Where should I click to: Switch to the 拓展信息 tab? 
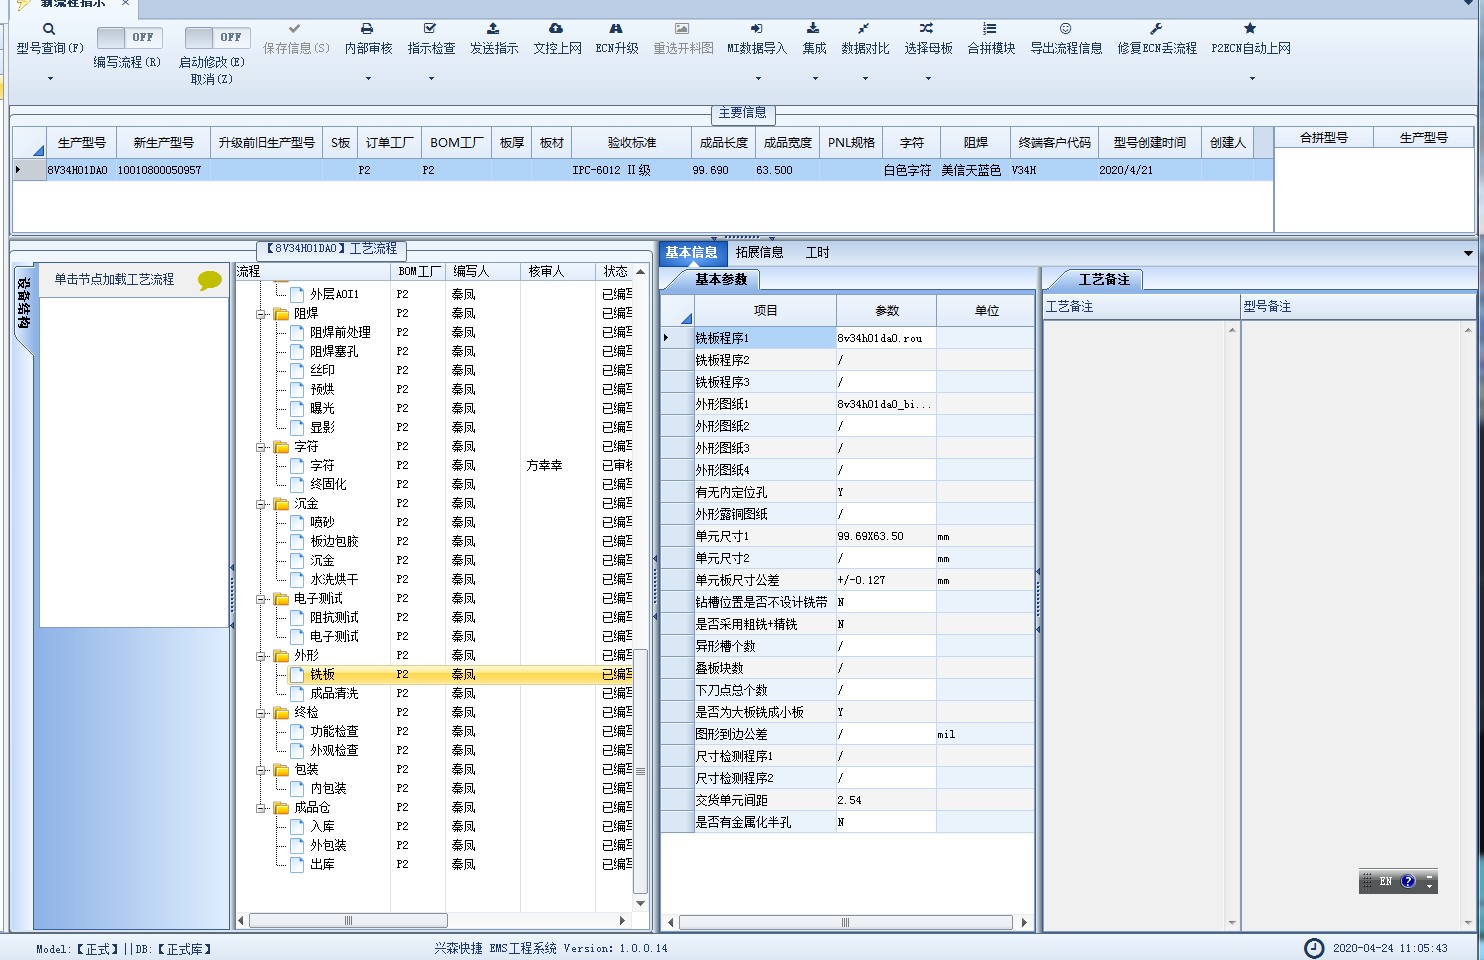(x=759, y=252)
